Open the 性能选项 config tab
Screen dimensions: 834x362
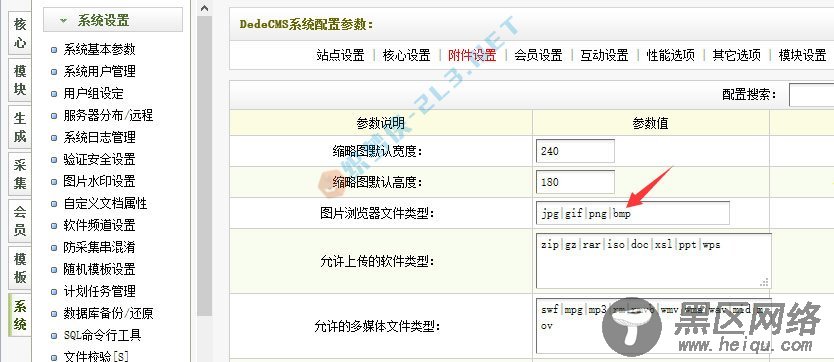(x=670, y=55)
